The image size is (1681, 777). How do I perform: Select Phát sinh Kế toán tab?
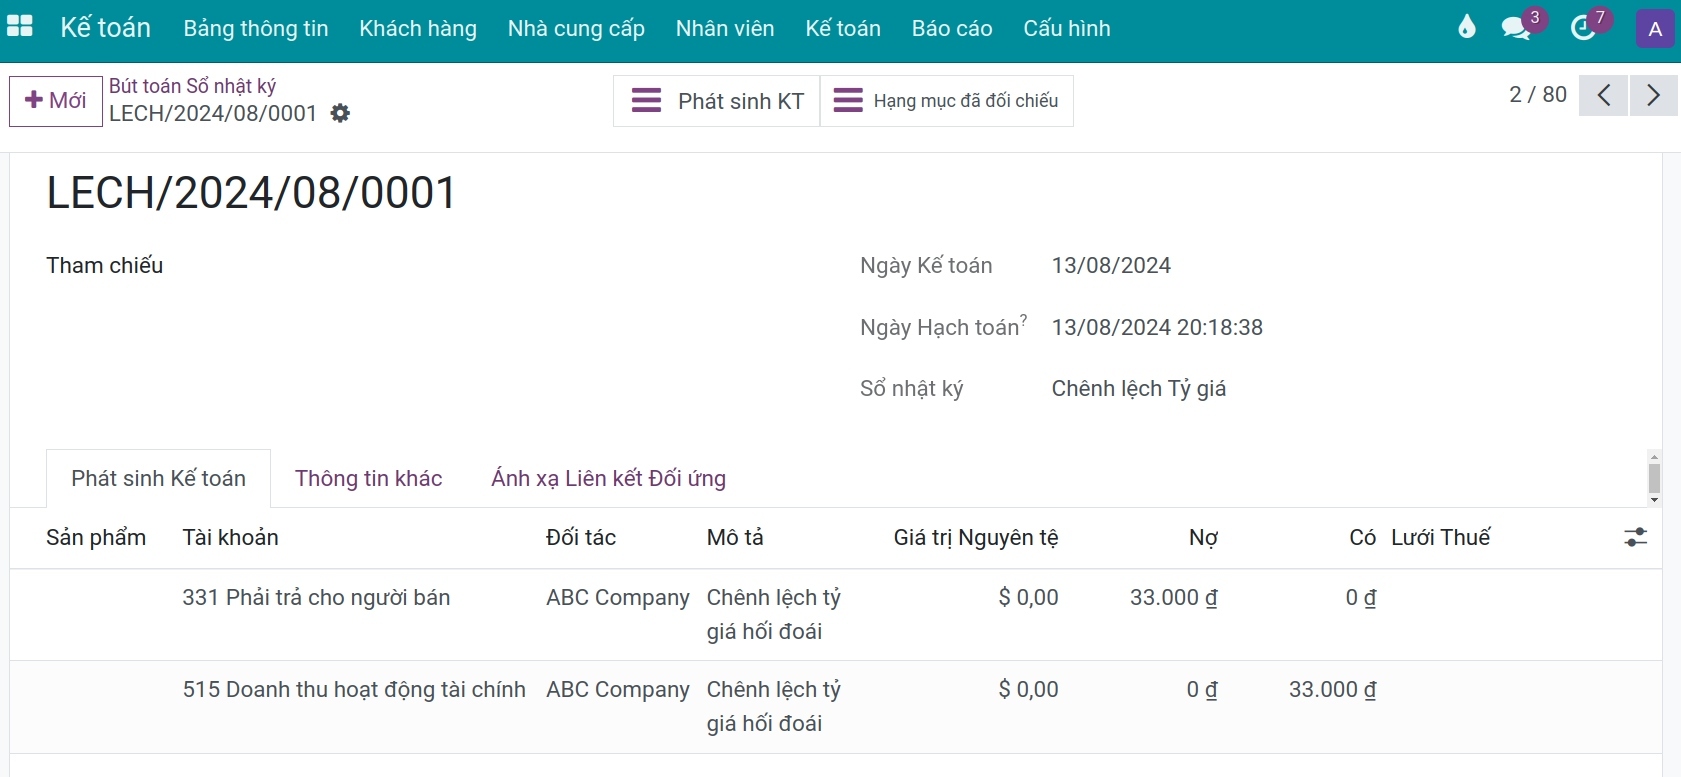point(158,478)
